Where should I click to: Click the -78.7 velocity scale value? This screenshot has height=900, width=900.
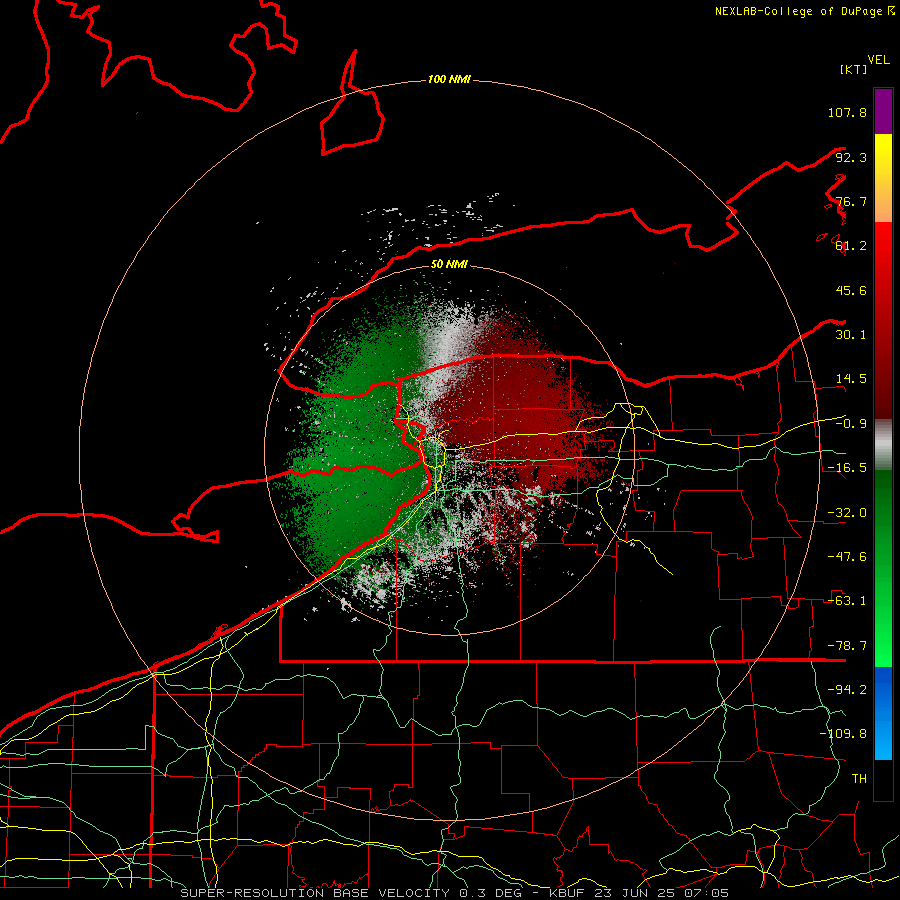click(847, 646)
